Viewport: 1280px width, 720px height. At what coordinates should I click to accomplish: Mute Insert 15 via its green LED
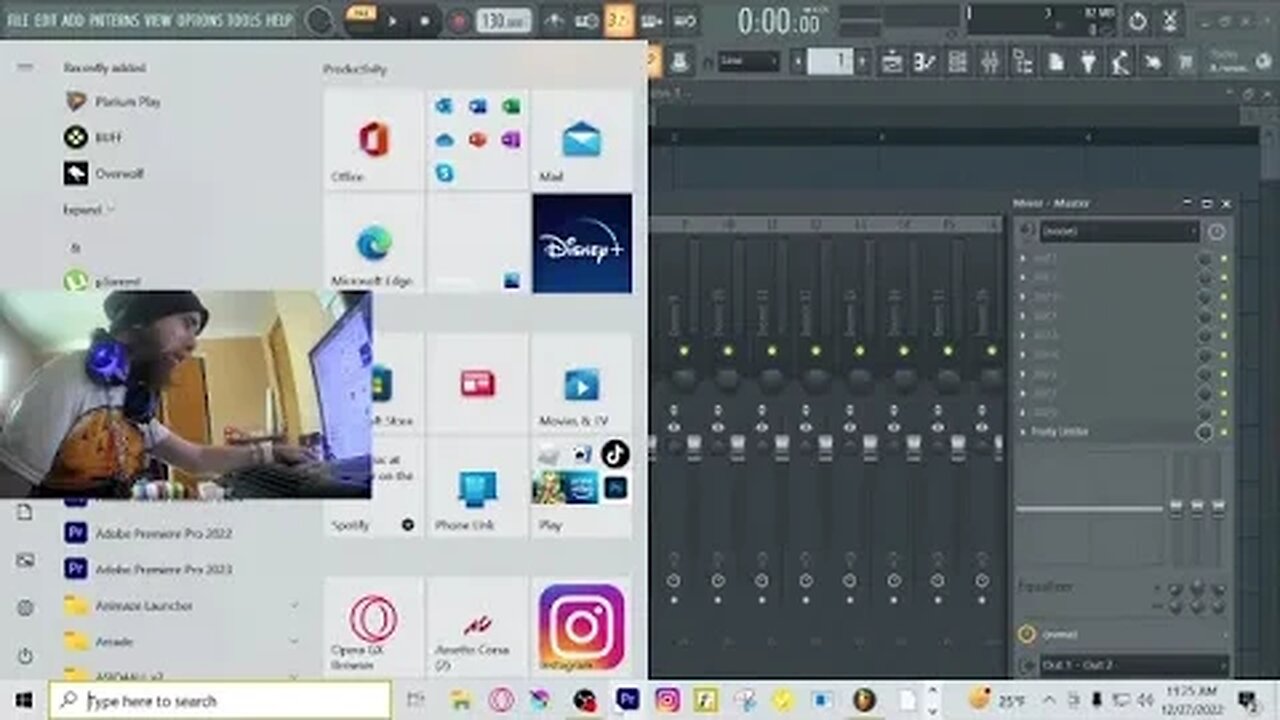point(948,351)
